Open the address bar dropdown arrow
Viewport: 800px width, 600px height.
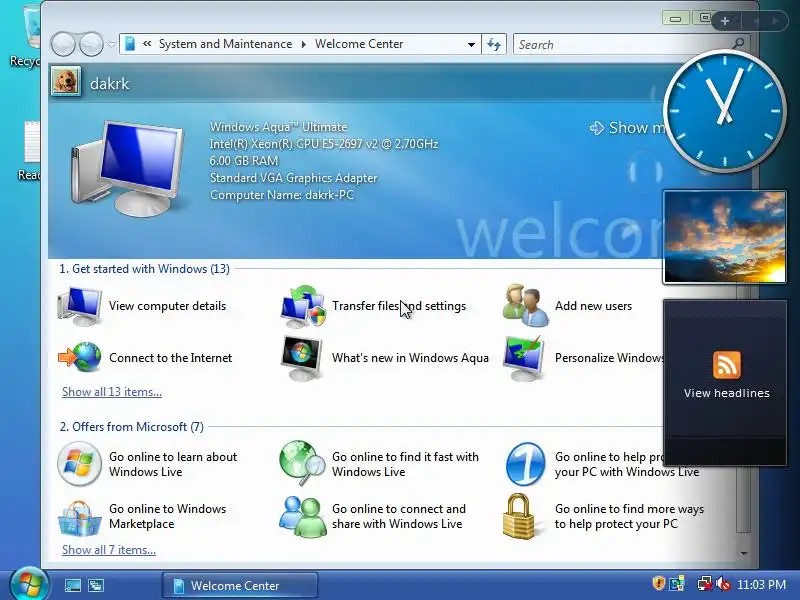click(471, 45)
